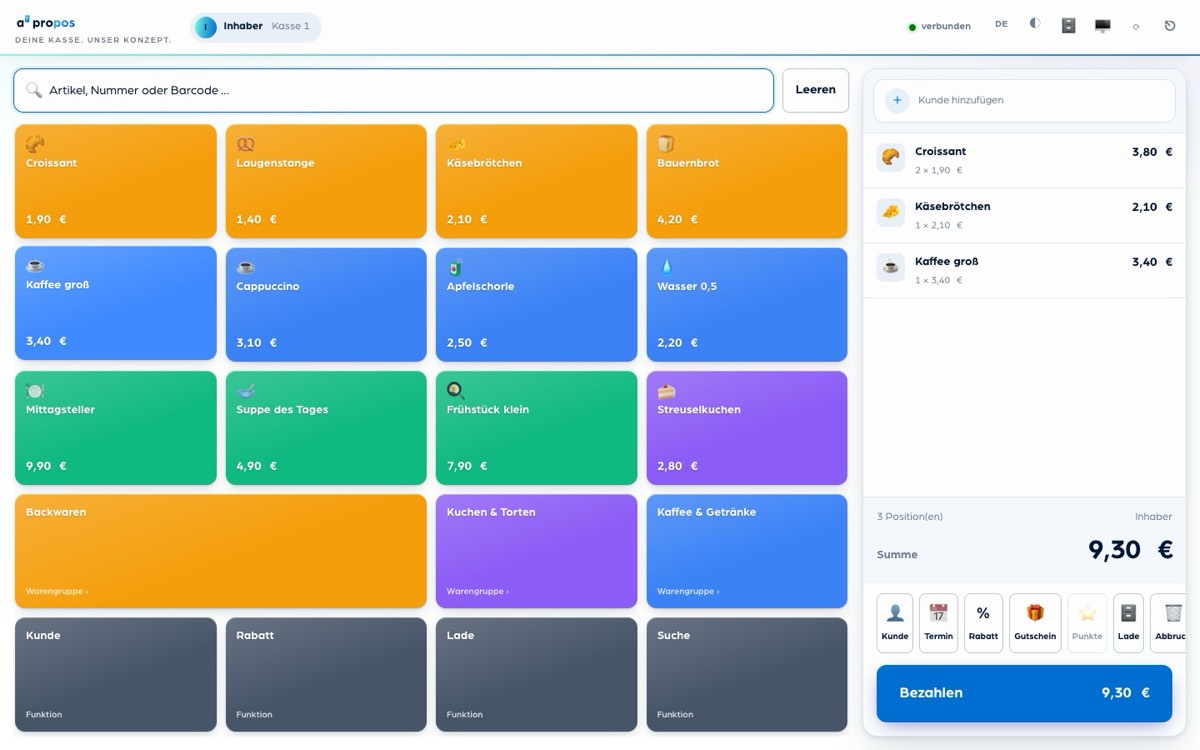
Task: Add Wasser 0,5 to the order
Action: [x=747, y=304]
